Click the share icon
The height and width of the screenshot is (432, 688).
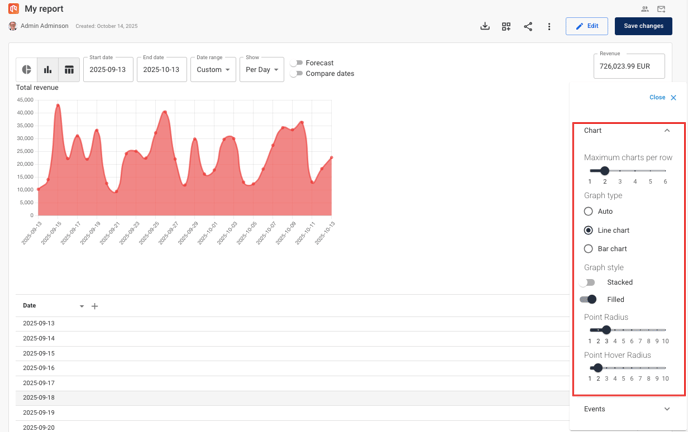(x=528, y=26)
